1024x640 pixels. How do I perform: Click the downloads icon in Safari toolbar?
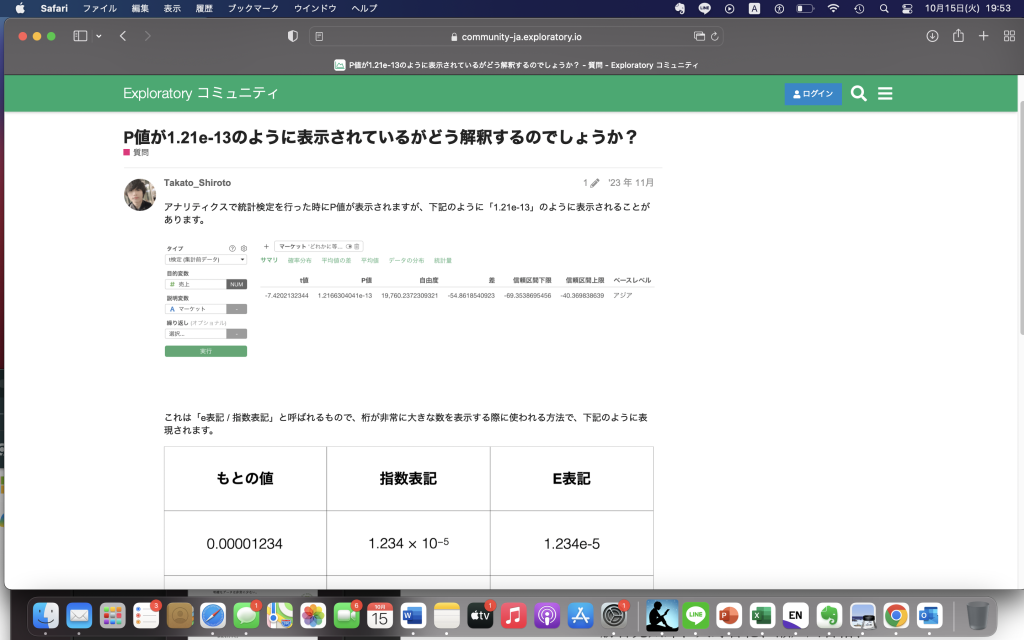[x=931, y=35]
